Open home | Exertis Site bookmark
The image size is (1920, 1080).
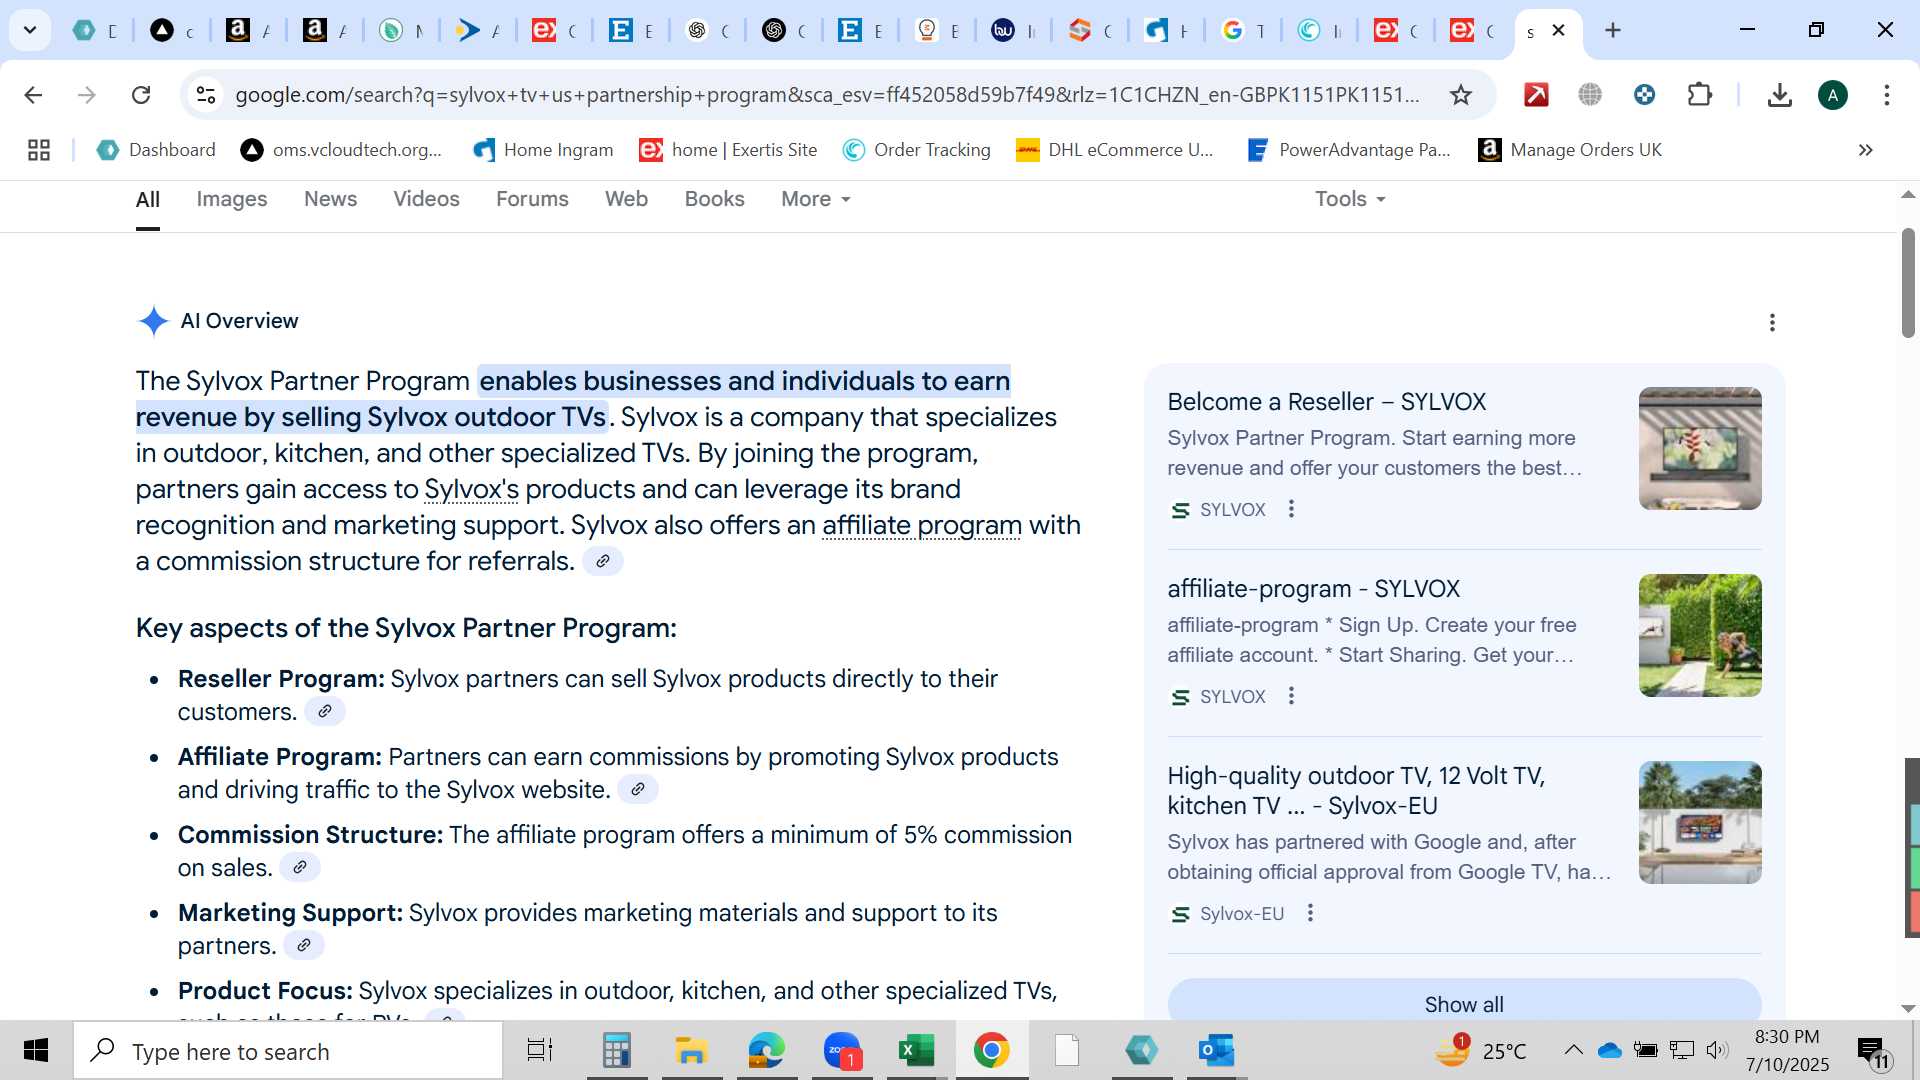[729, 150]
